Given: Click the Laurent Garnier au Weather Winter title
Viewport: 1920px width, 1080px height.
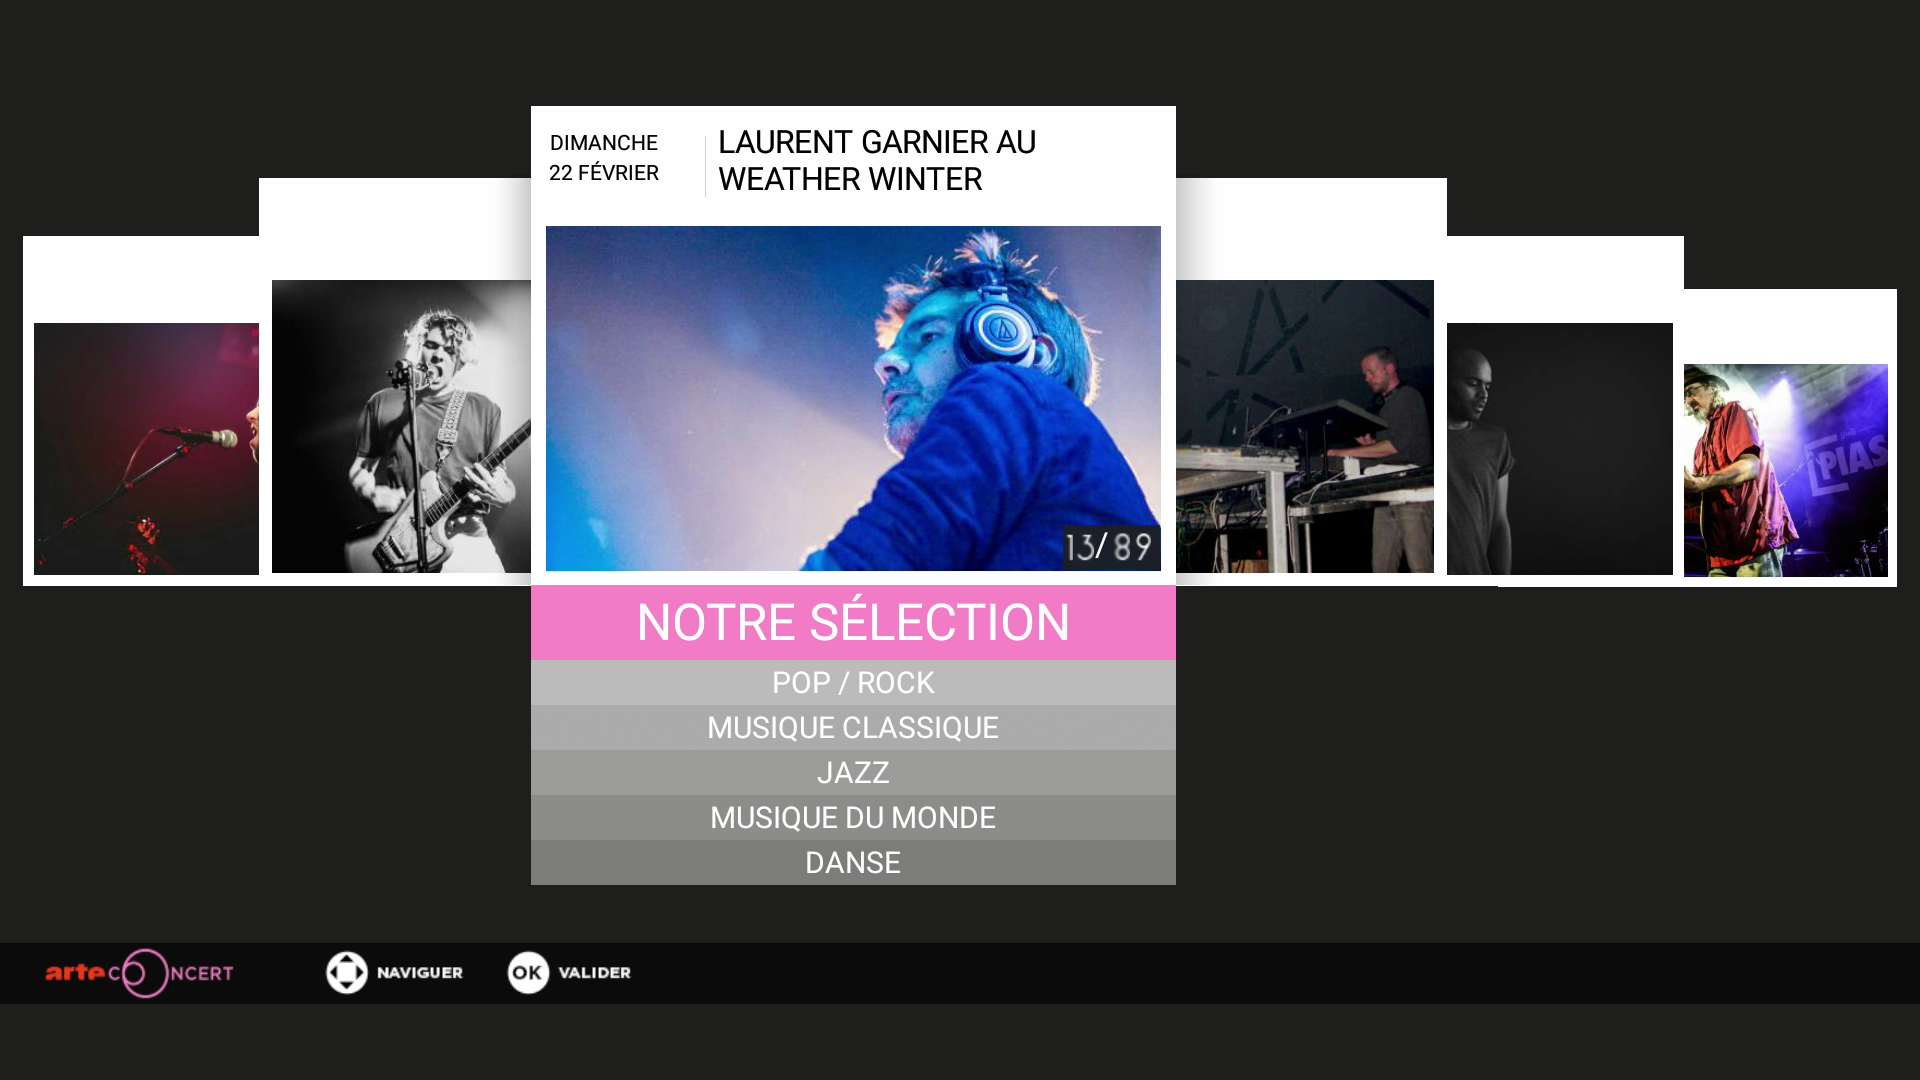Looking at the screenshot, I should (x=877, y=161).
